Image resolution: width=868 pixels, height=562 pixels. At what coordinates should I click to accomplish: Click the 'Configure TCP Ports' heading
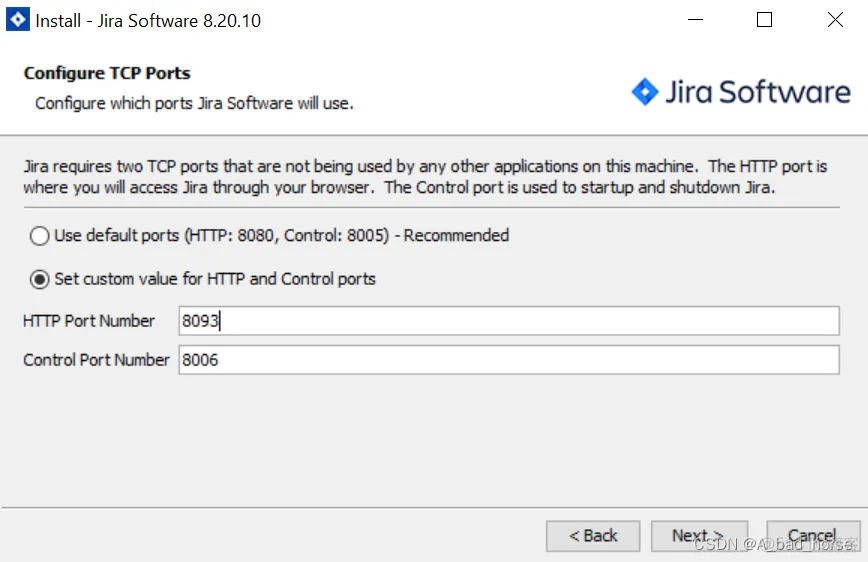click(107, 73)
